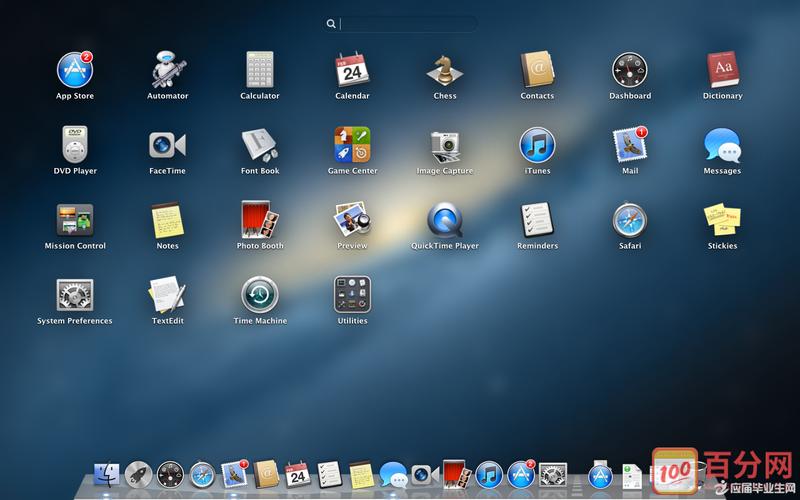Image resolution: width=800 pixels, height=500 pixels.
Task: Launch Notes from the Launchpad grid
Action: [167, 220]
